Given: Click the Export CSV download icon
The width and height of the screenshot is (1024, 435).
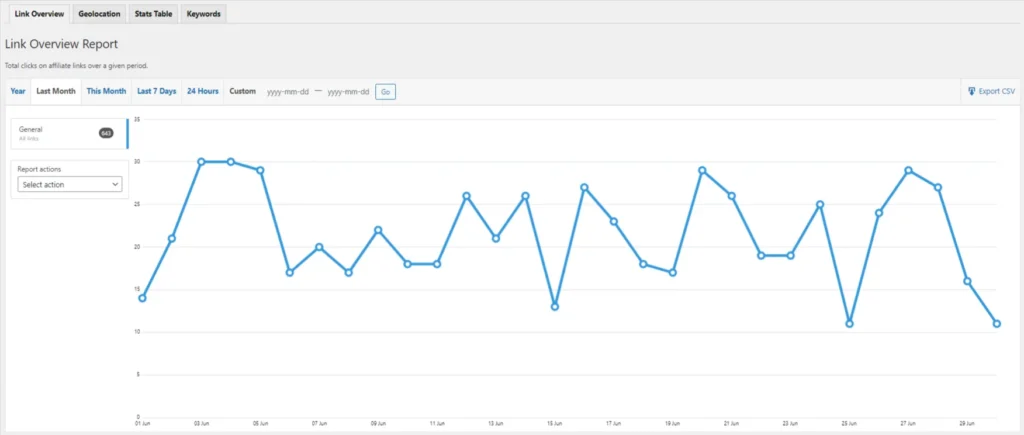Looking at the screenshot, I should click(x=971, y=91).
